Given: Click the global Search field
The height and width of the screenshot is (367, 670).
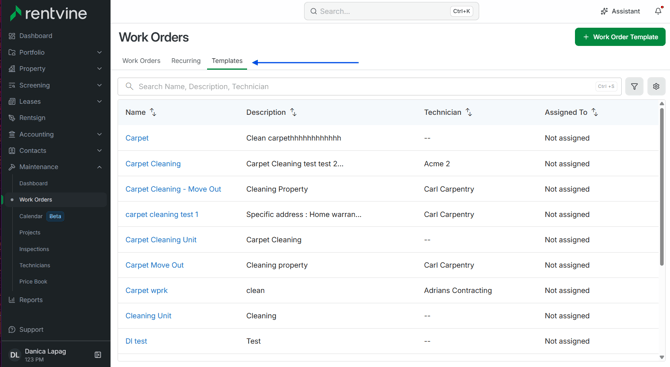Looking at the screenshot, I should (x=391, y=11).
